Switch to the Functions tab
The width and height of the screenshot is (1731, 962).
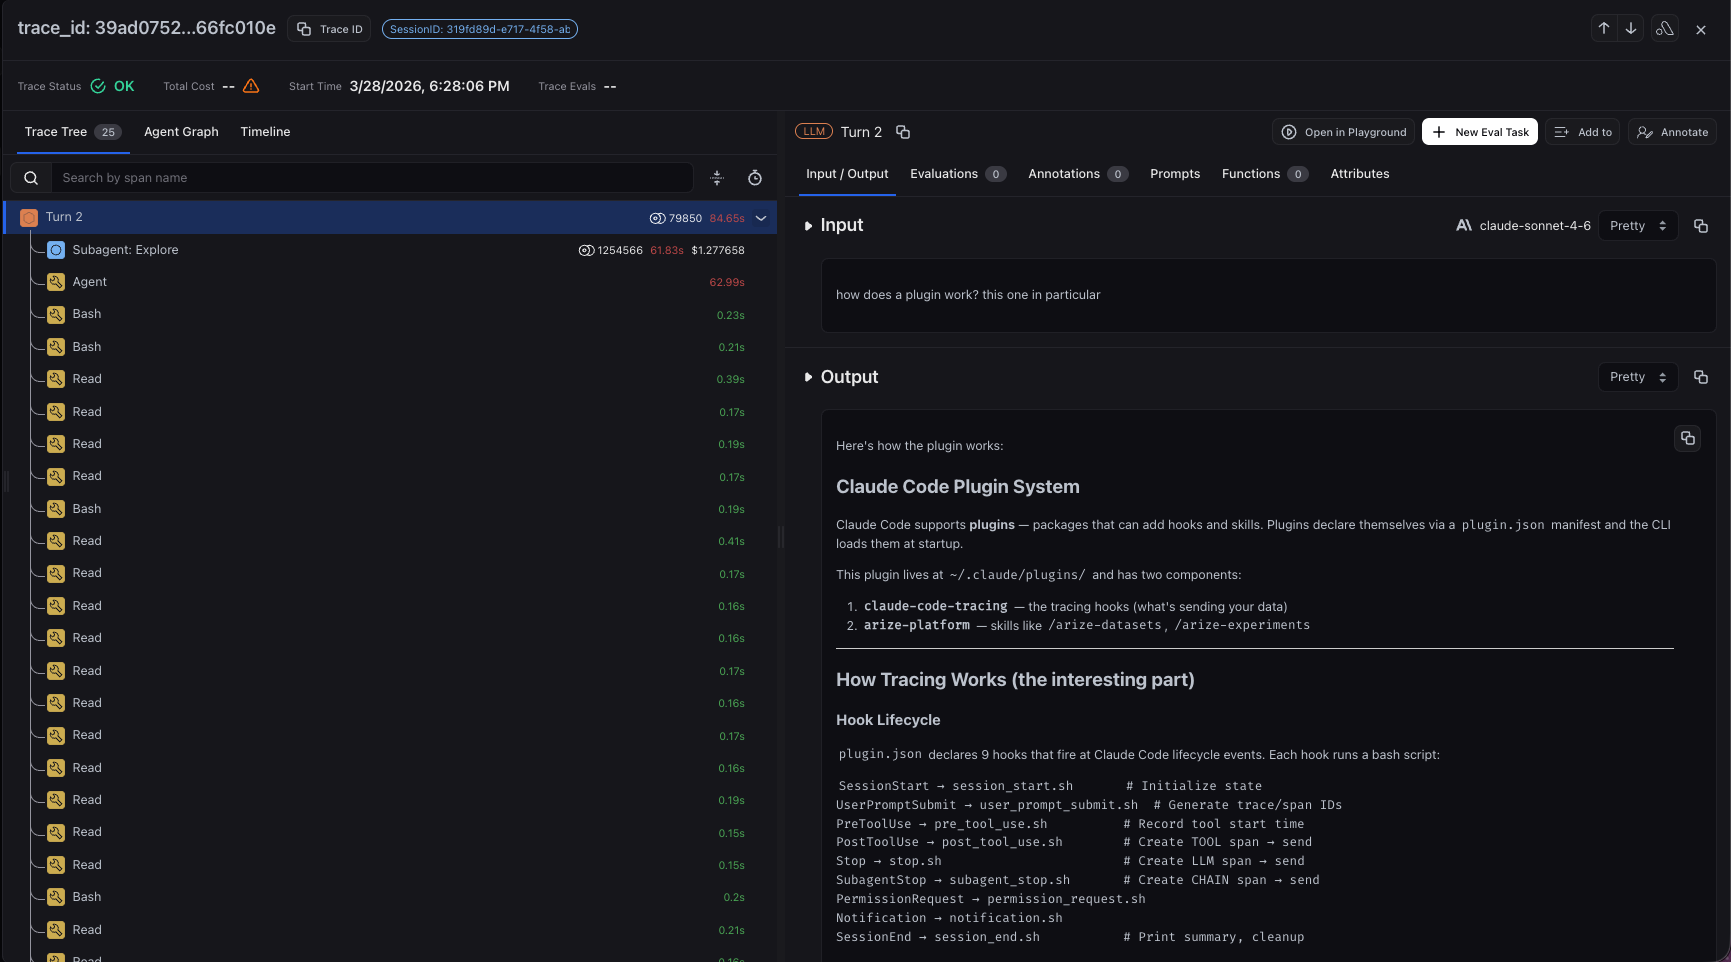click(x=1265, y=174)
